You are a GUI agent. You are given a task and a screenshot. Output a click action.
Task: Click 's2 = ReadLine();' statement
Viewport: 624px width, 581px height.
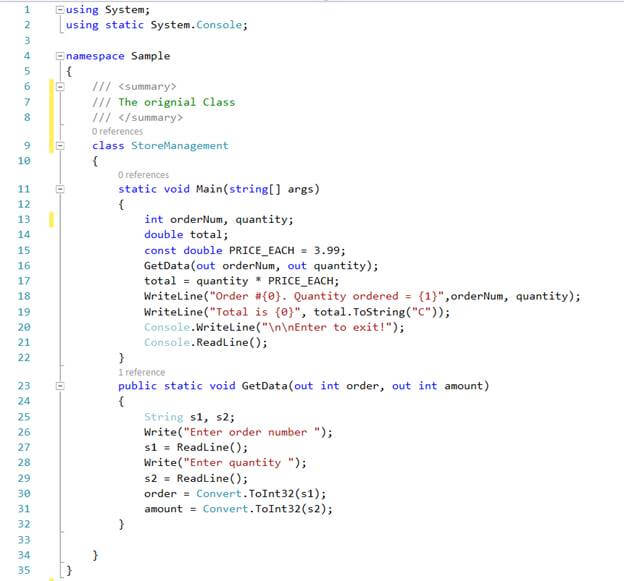coord(196,478)
